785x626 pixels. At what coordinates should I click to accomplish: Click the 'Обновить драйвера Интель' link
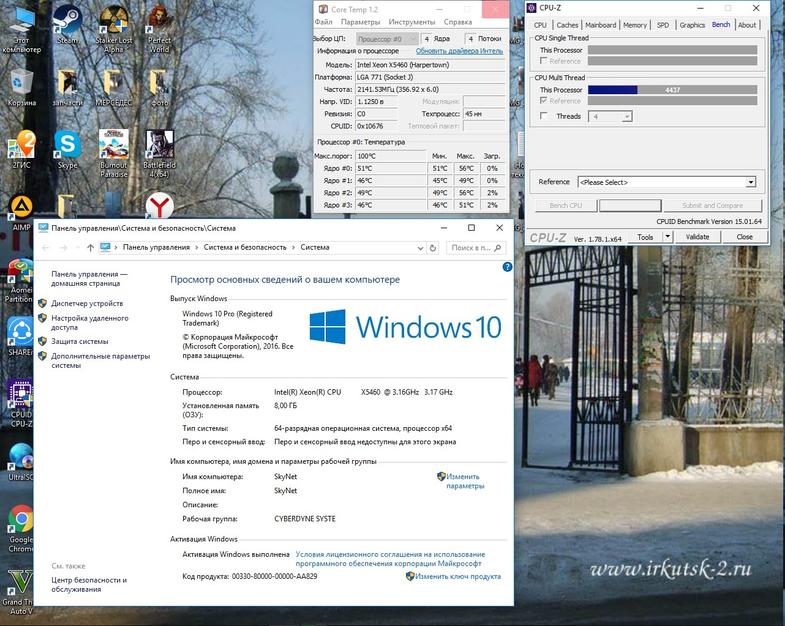tap(459, 51)
